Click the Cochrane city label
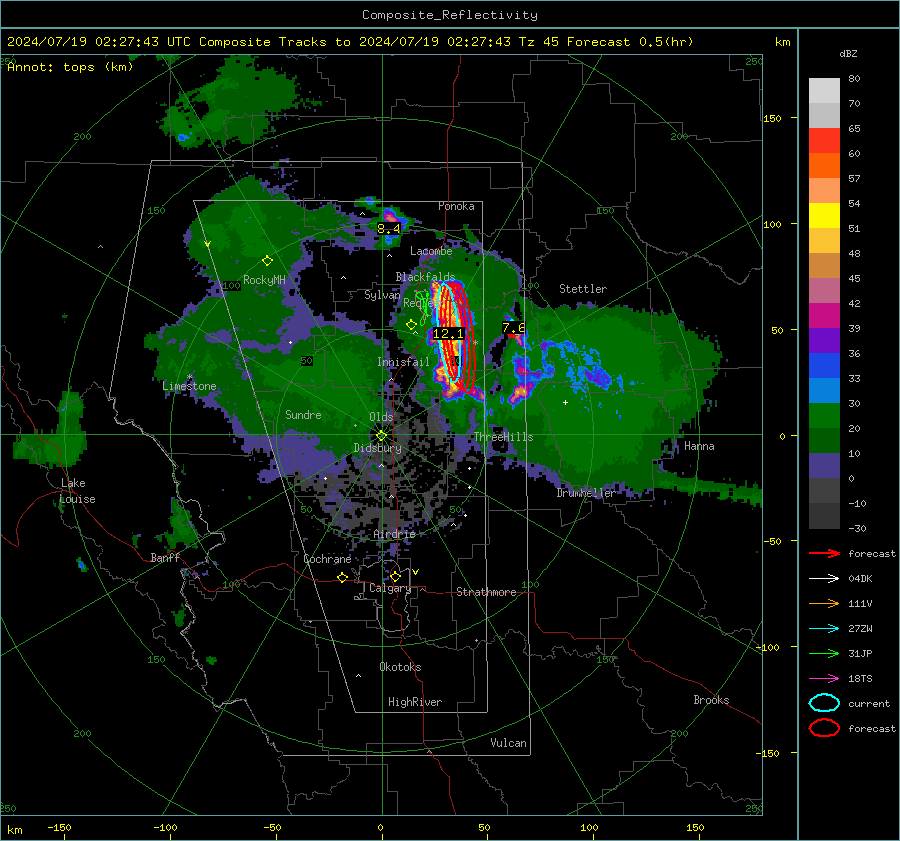Image resolution: width=900 pixels, height=841 pixels. tap(327, 559)
